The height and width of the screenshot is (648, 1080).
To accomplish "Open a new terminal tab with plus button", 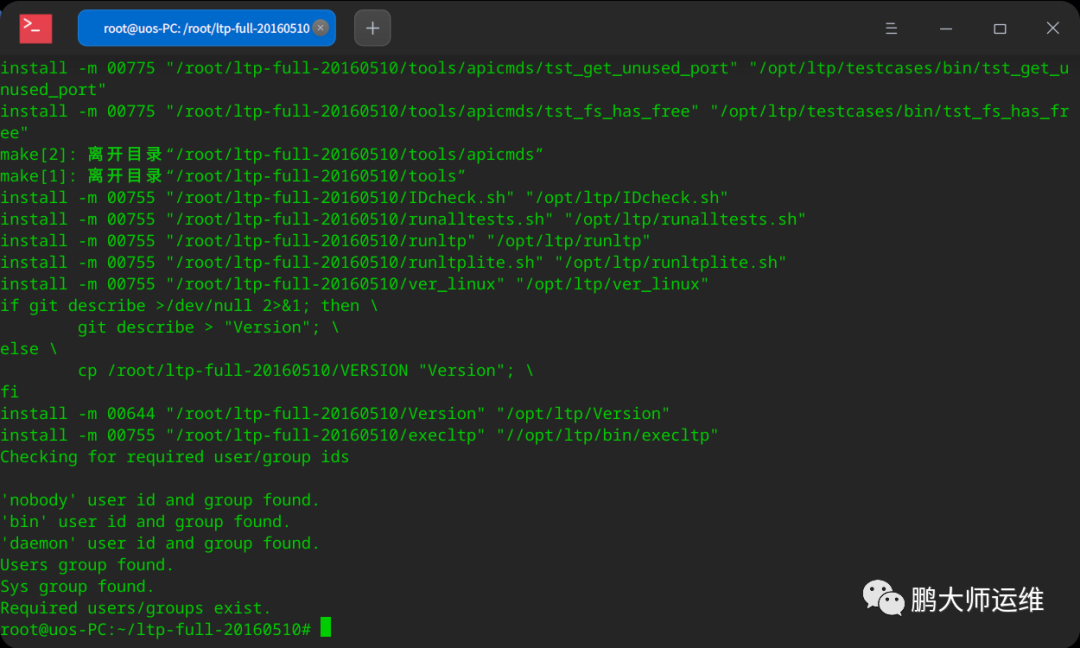I will tap(372, 28).
